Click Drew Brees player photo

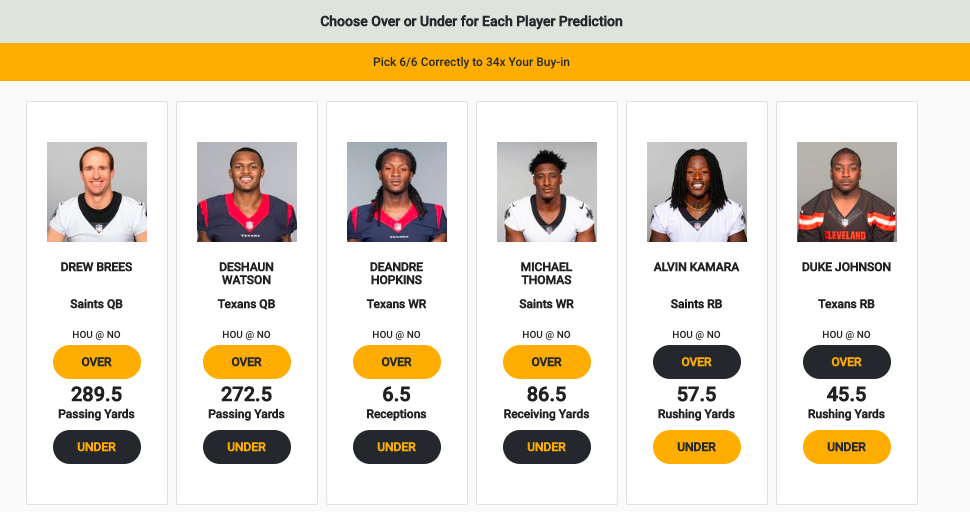[97, 192]
